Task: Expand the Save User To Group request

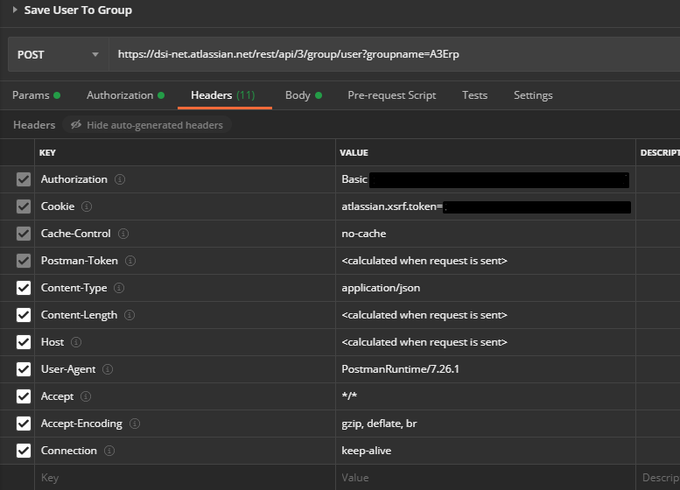Action: tap(15, 10)
